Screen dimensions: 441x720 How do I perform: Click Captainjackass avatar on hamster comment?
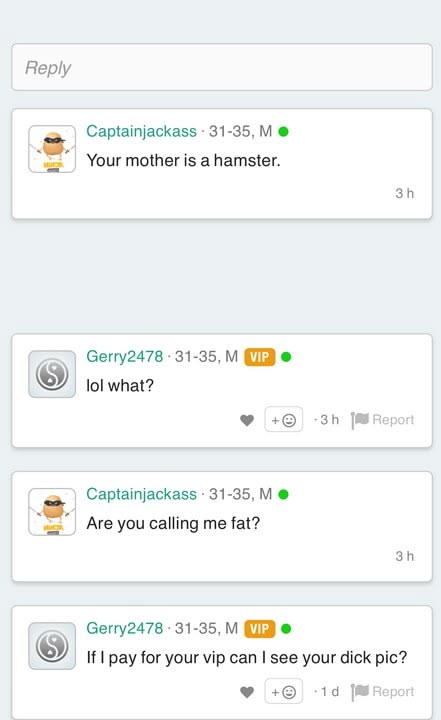tap(52, 149)
